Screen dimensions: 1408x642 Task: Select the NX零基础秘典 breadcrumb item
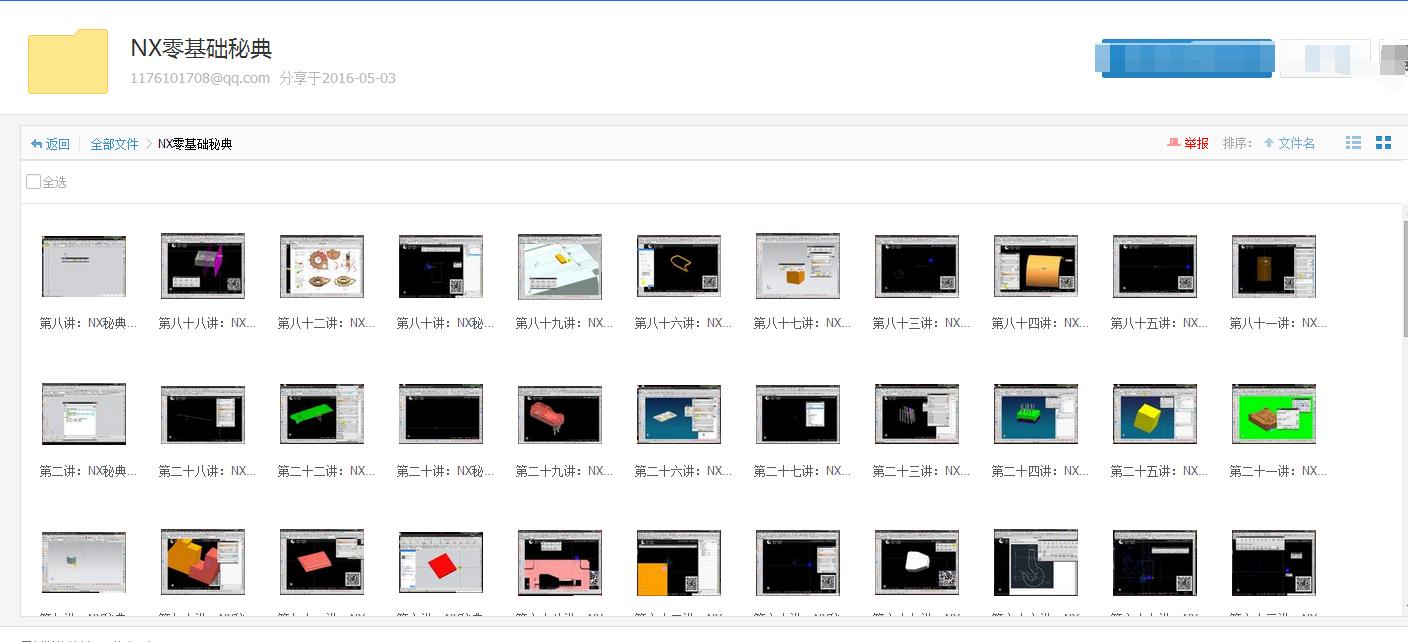pyautogui.click(x=195, y=143)
